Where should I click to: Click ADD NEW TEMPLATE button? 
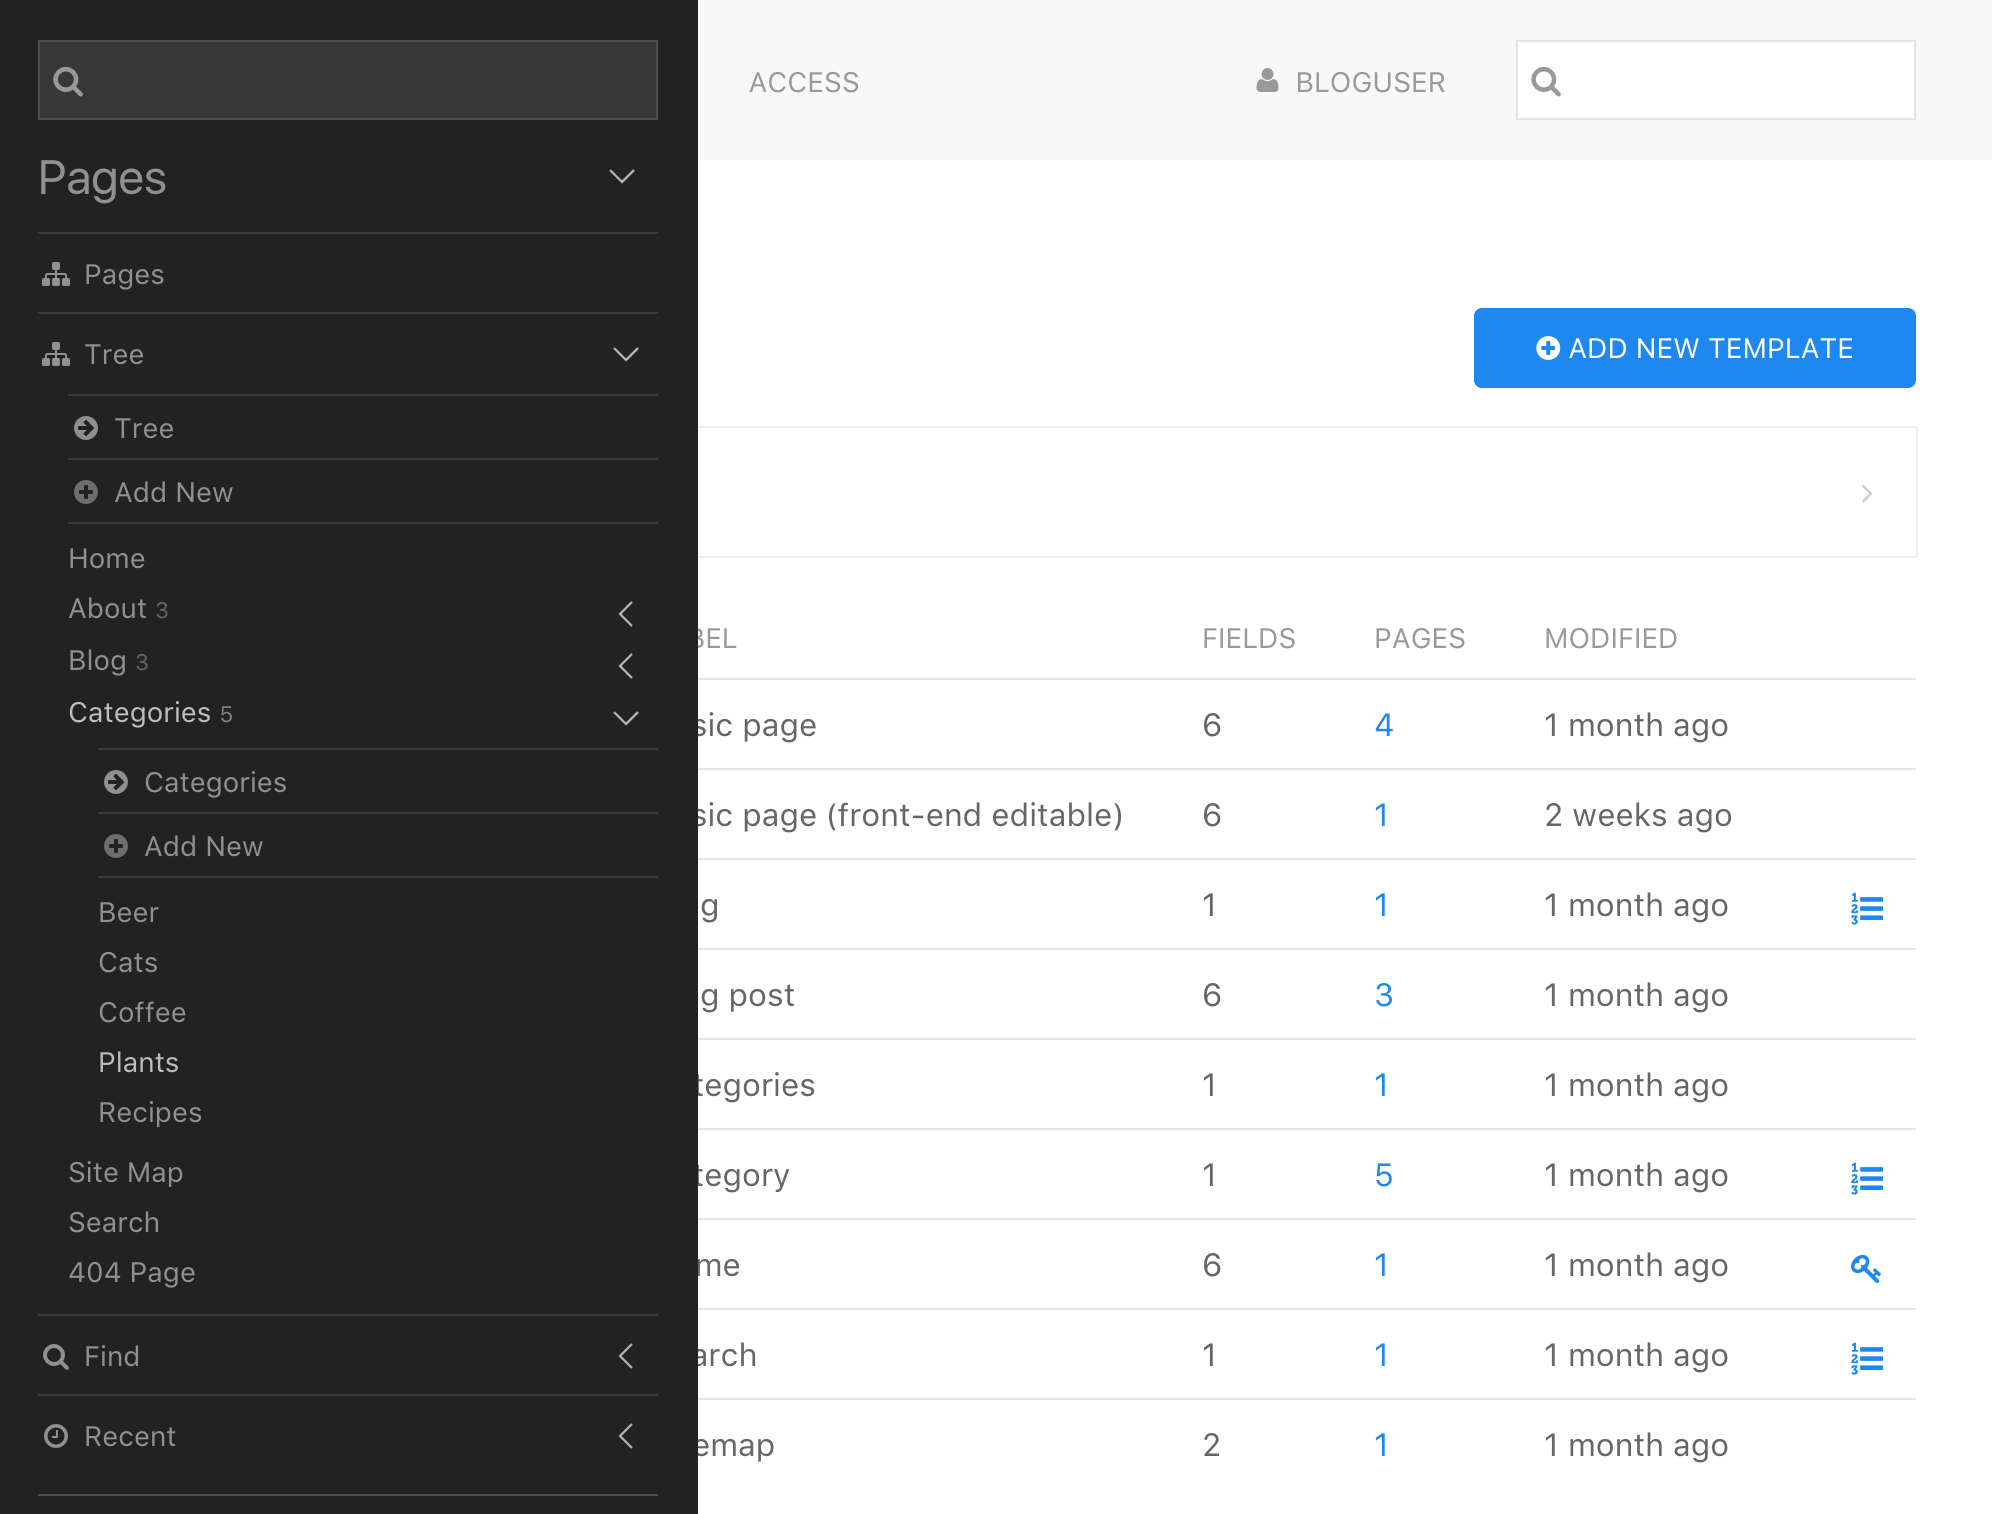pos(1694,348)
